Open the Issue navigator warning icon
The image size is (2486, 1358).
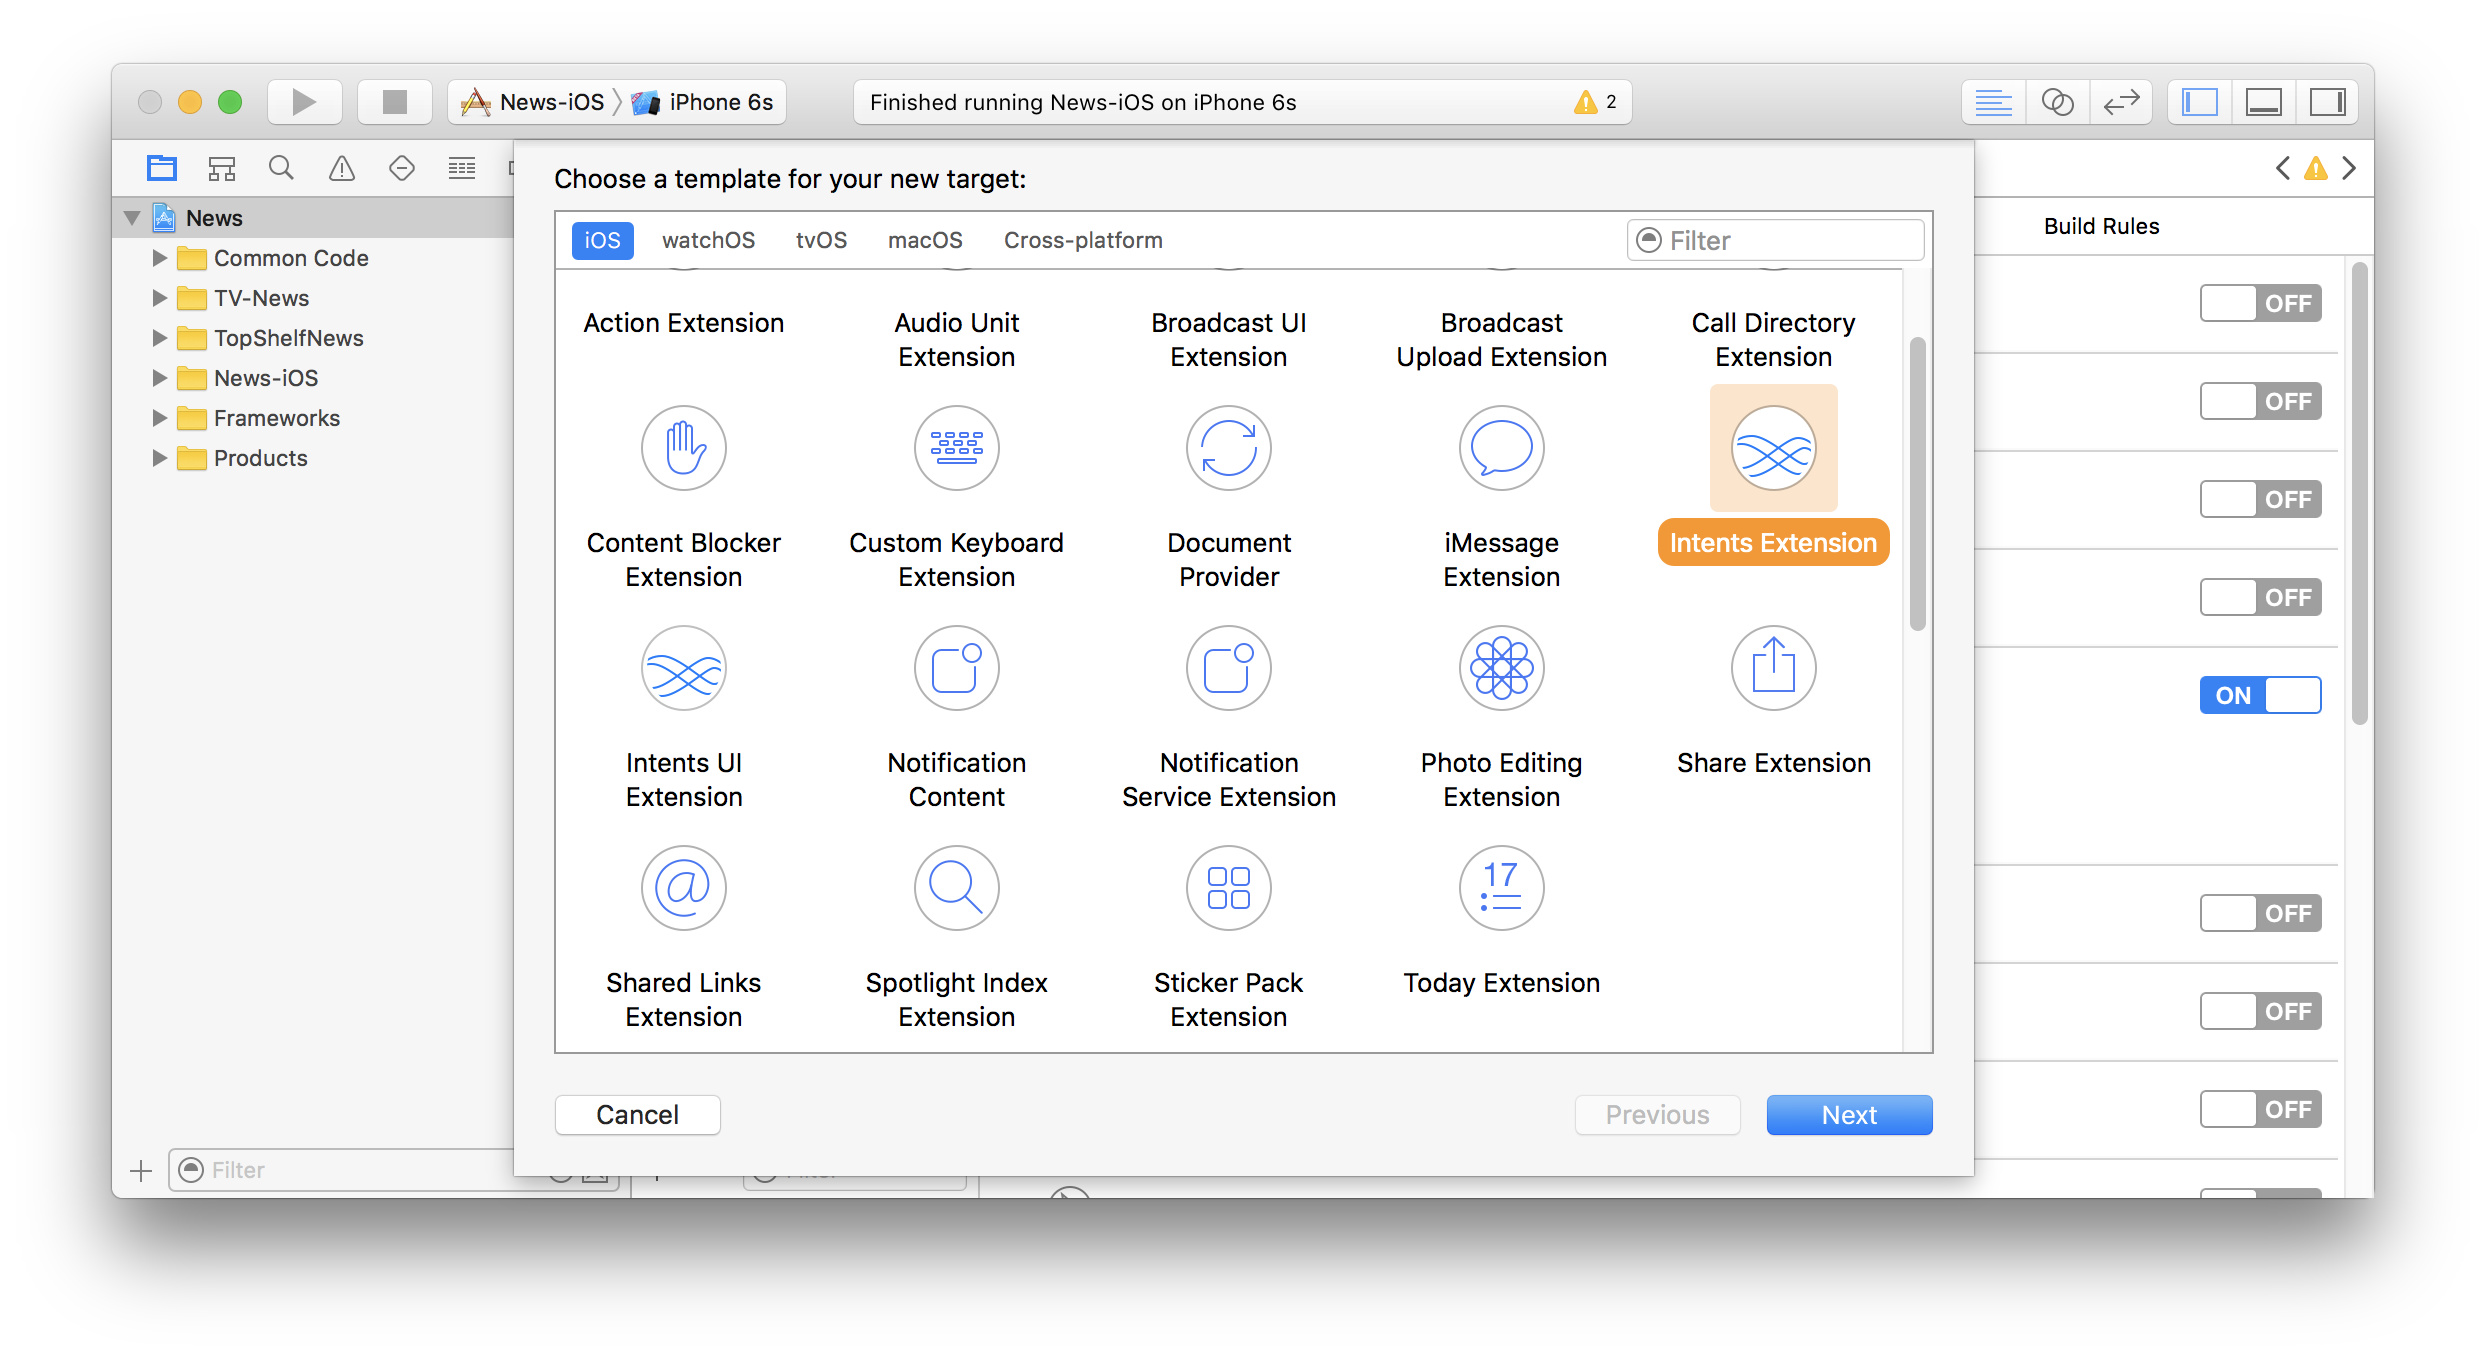coord(342,168)
